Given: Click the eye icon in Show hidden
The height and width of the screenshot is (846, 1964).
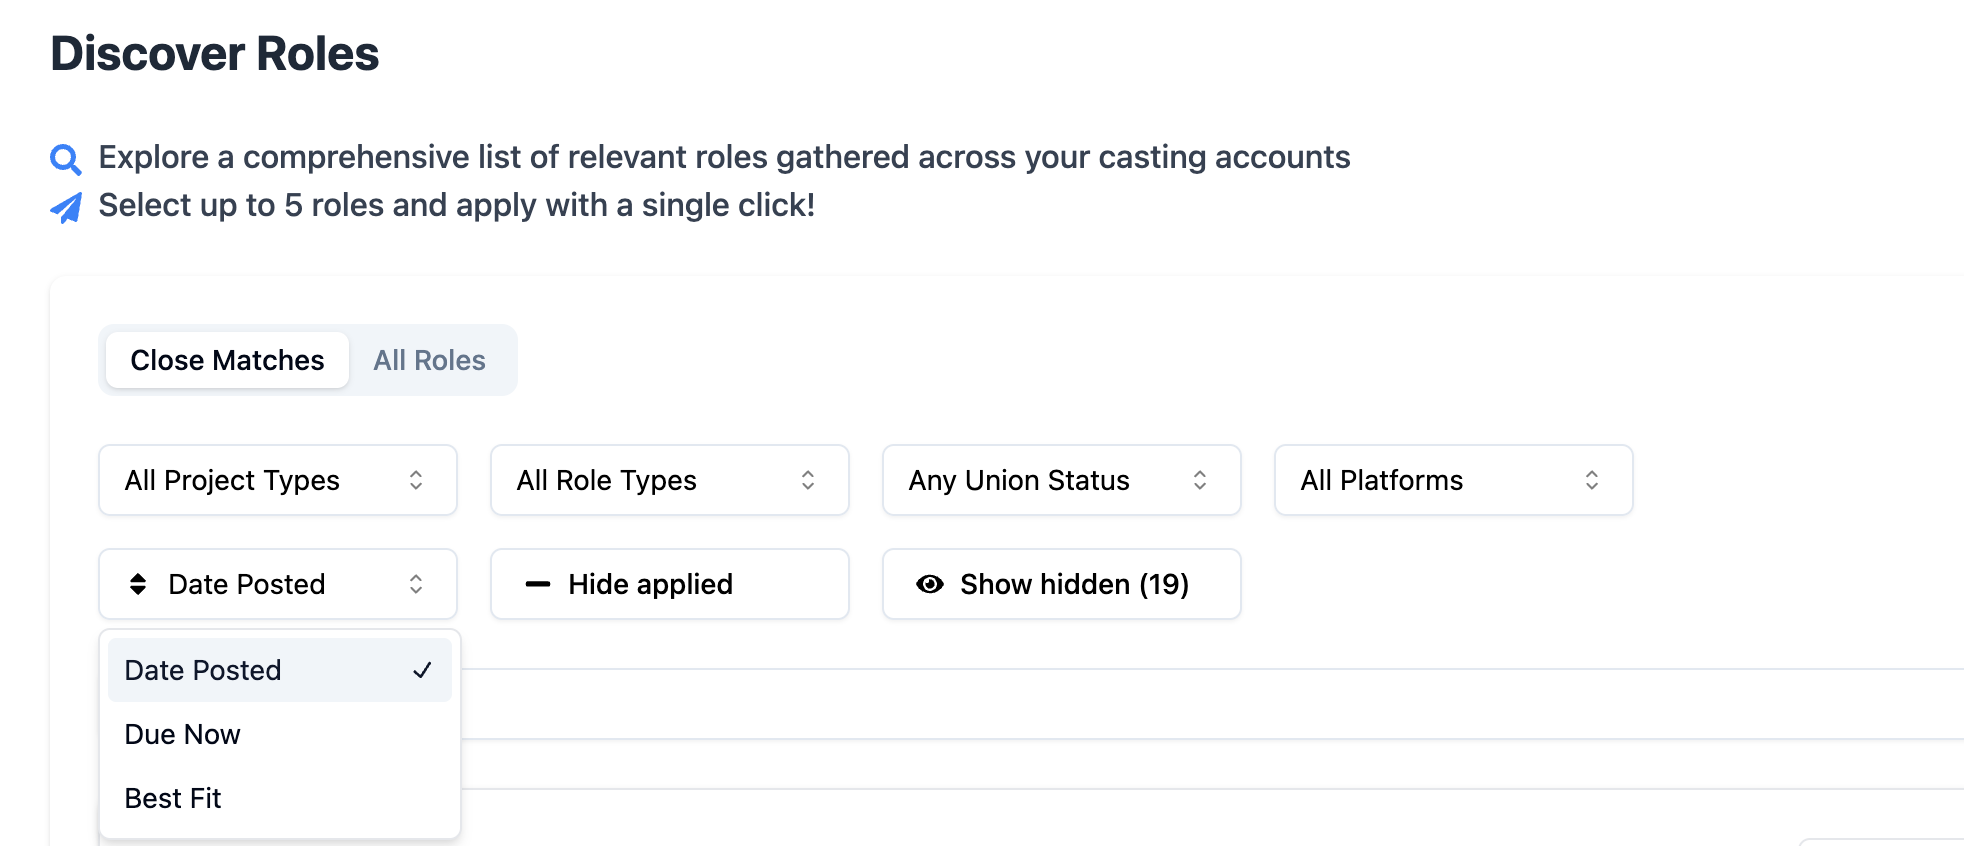Looking at the screenshot, I should (x=930, y=584).
